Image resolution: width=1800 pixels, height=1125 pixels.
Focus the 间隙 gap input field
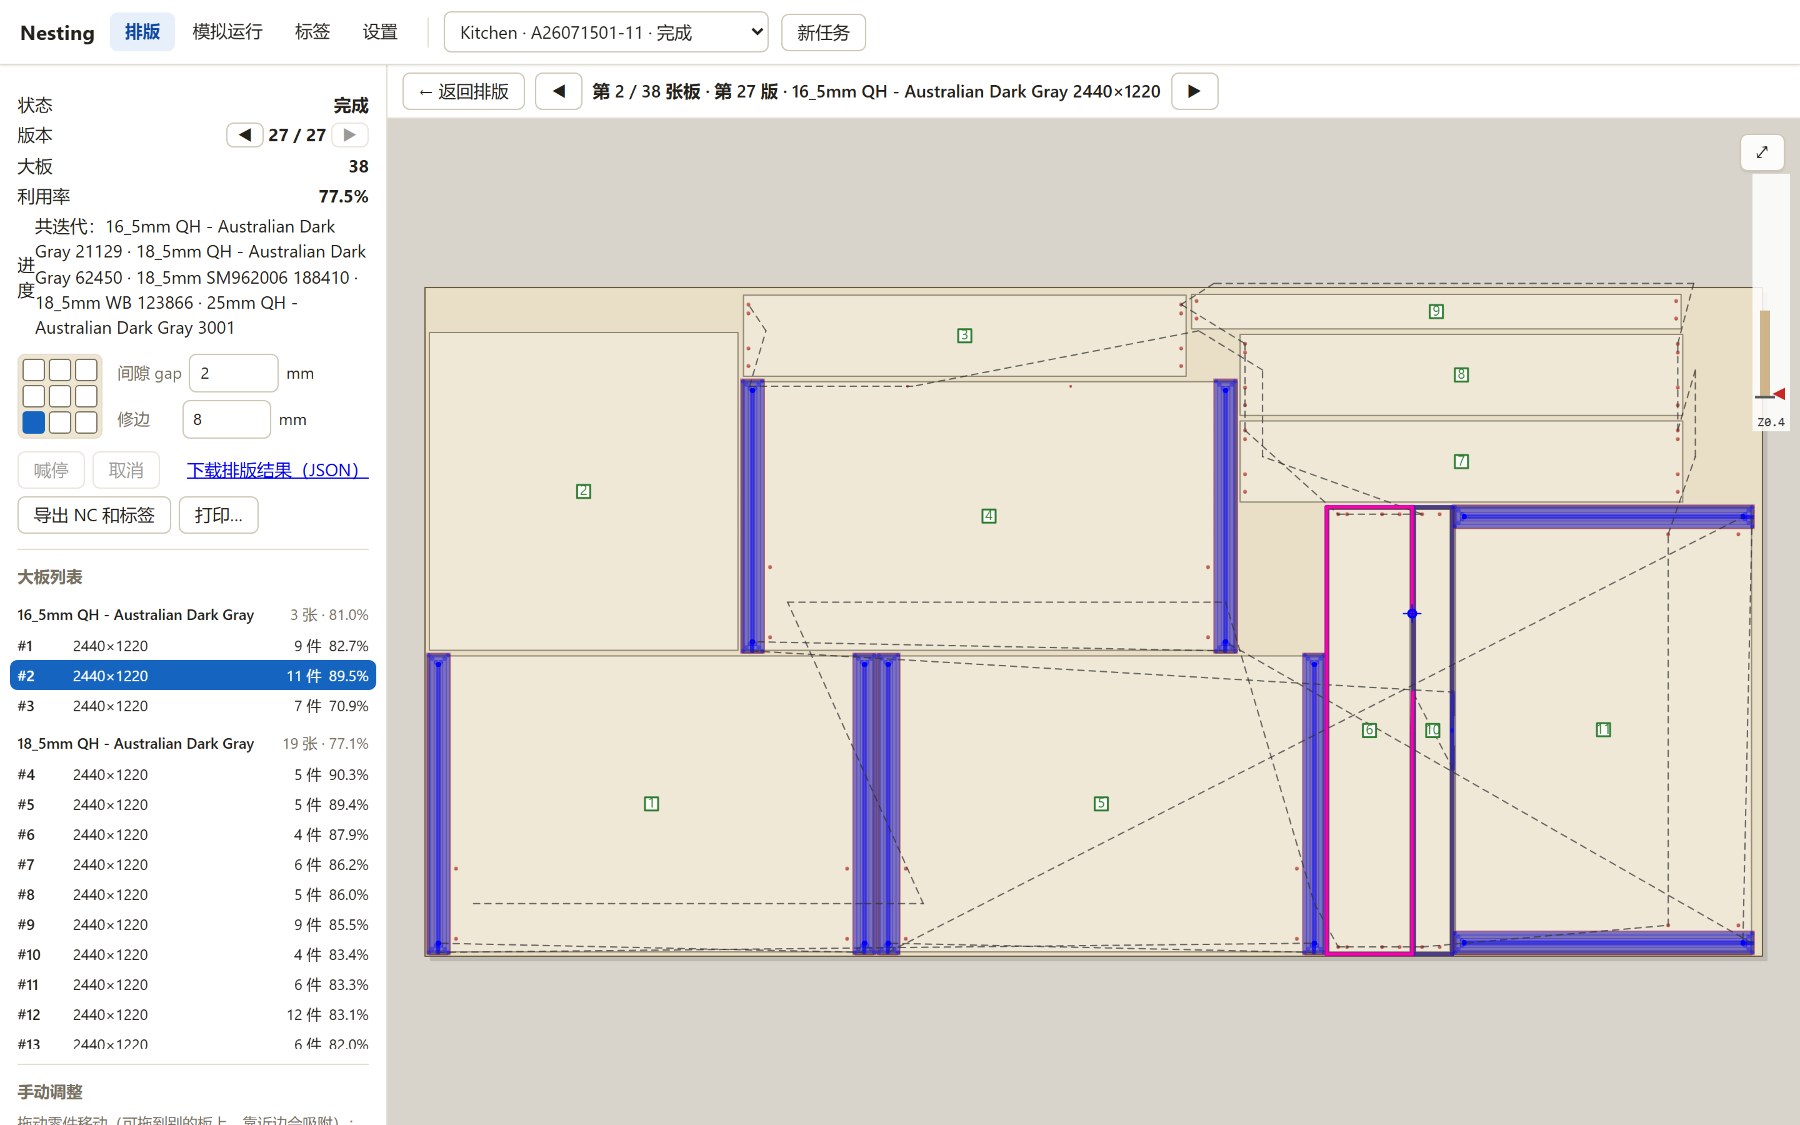coord(233,373)
